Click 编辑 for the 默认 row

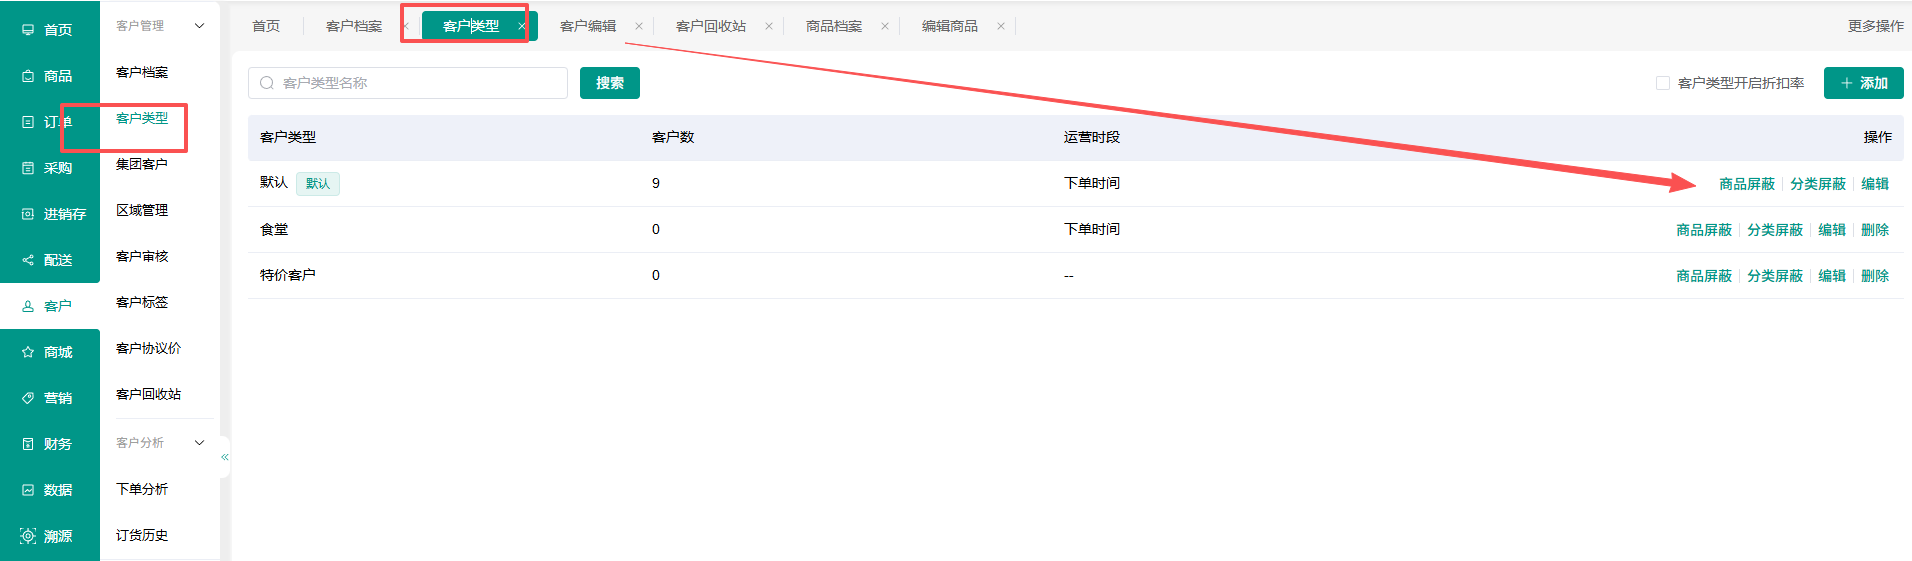point(1875,184)
